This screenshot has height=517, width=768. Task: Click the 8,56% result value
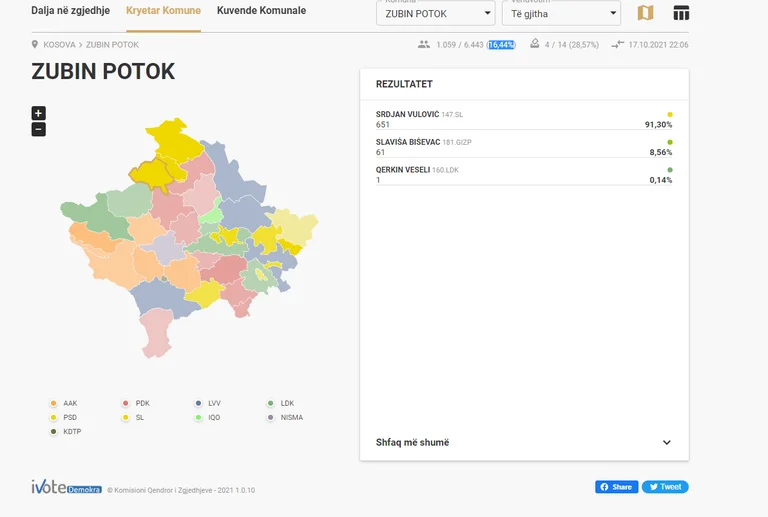pos(661,152)
